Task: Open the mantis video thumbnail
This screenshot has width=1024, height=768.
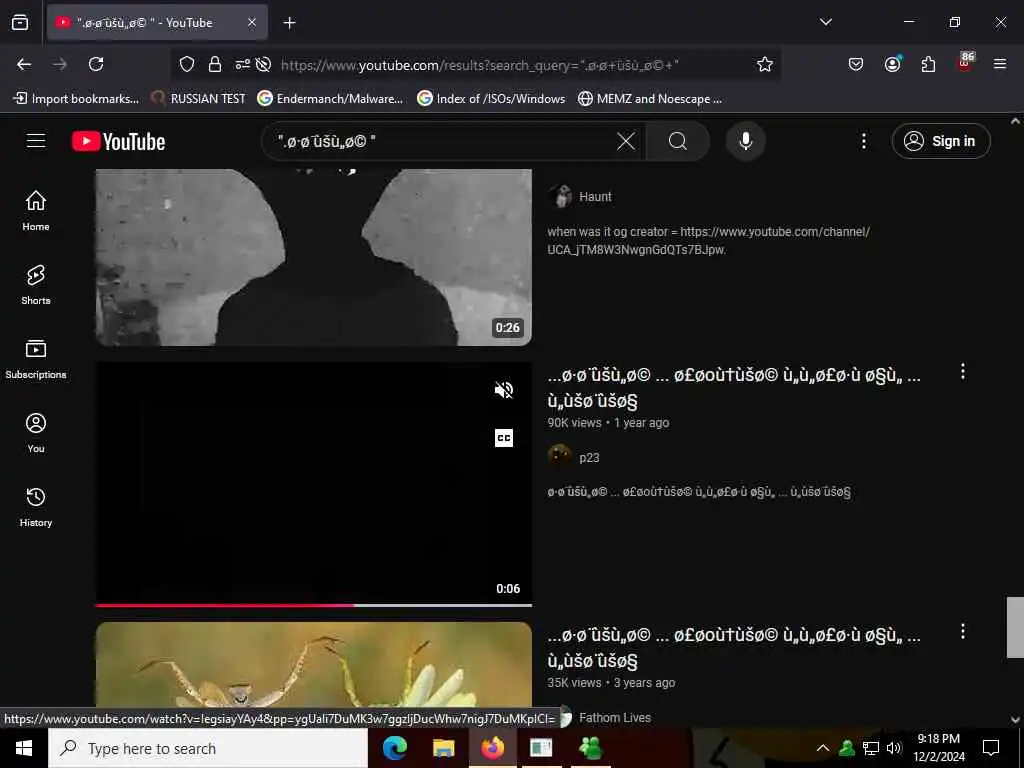Action: (x=313, y=664)
